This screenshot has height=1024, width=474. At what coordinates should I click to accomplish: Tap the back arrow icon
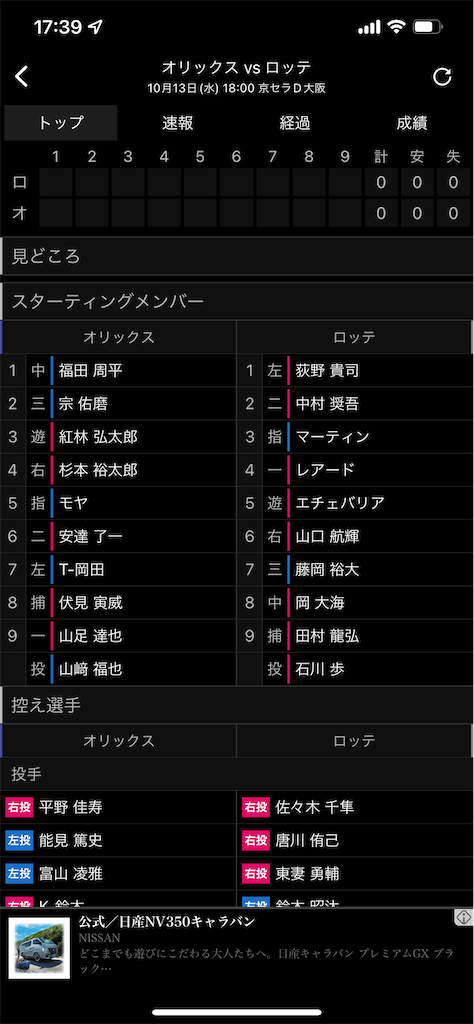(22, 76)
